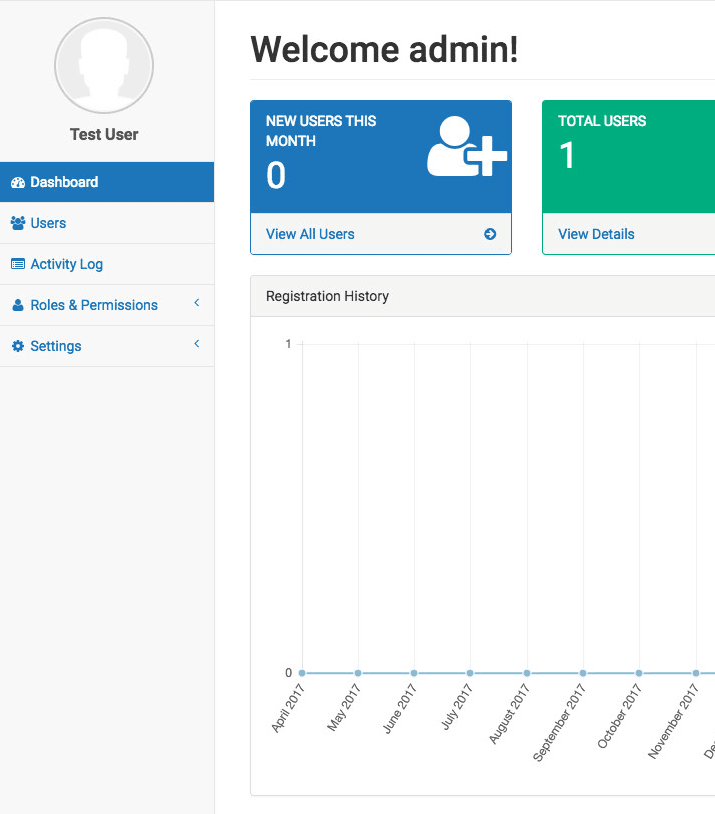Click the Roles & Permissions person icon
Viewport: 715px width, 814px height.
point(18,305)
